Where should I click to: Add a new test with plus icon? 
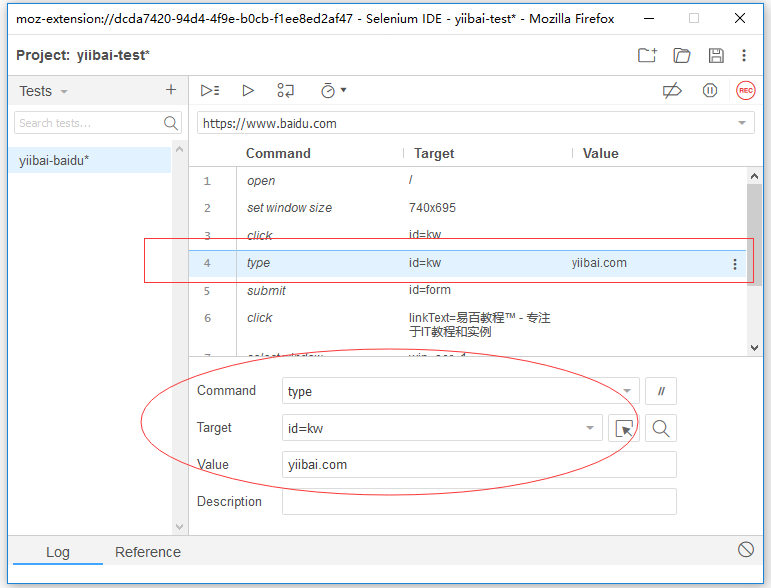point(171,90)
